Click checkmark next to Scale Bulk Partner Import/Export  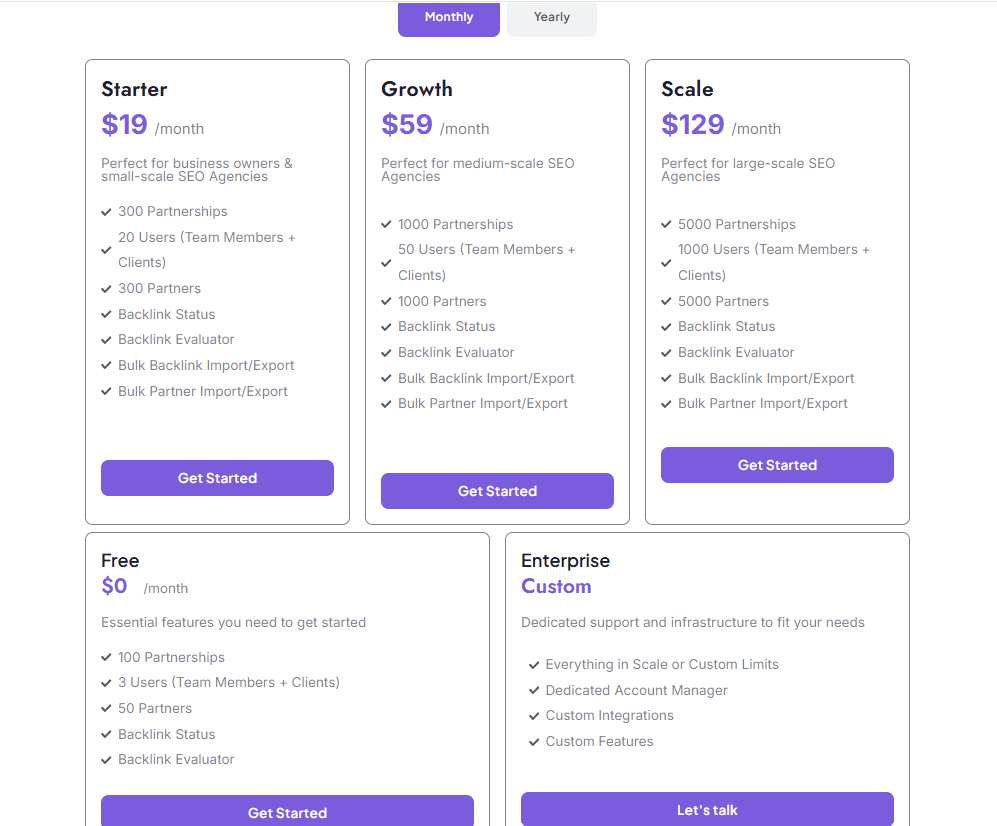pyautogui.click(x=666, y=404)
